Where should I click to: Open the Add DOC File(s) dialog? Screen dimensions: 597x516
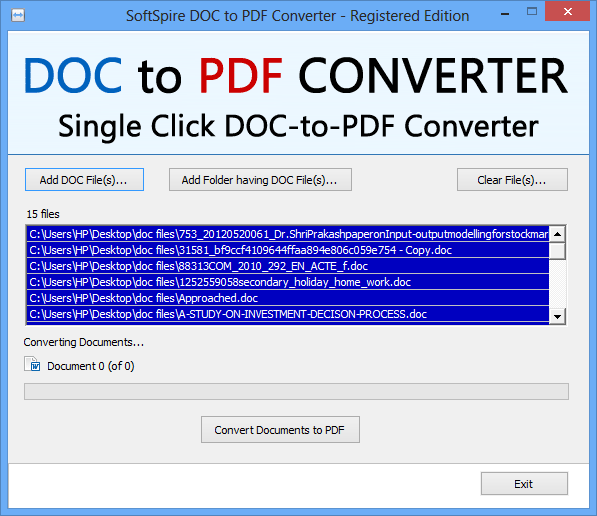point(84,179)
